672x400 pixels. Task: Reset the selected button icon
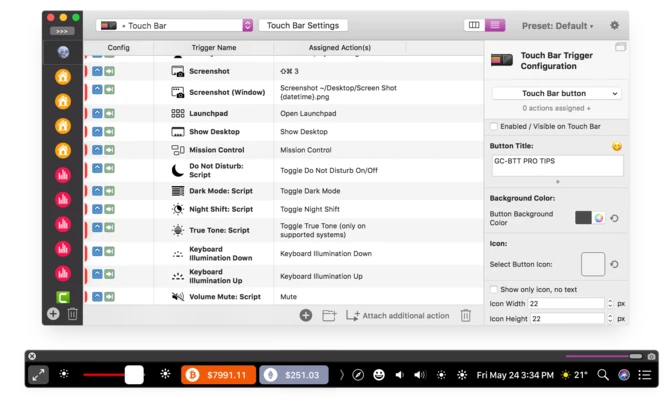614,264
